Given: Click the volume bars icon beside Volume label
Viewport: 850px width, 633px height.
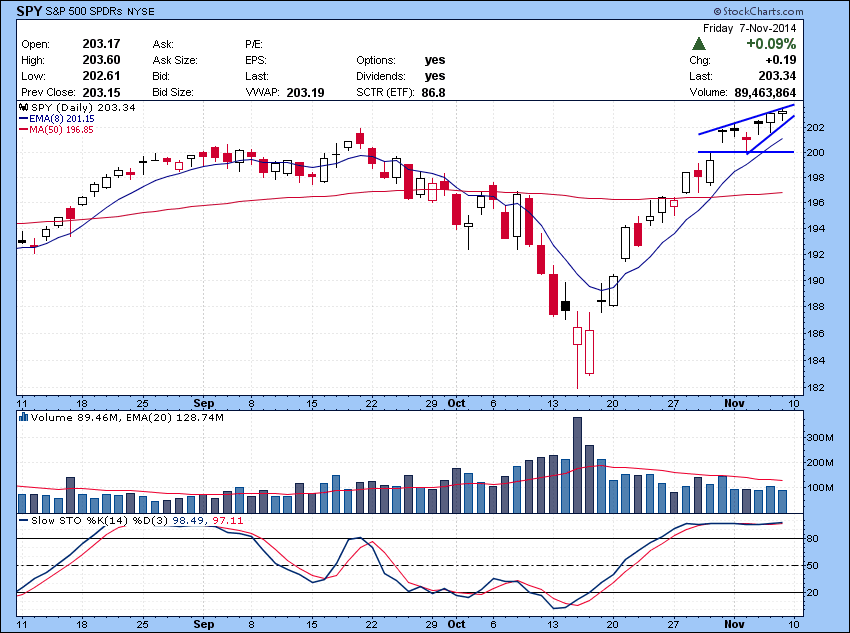Looking at the screenshot, I should [24, 417].
